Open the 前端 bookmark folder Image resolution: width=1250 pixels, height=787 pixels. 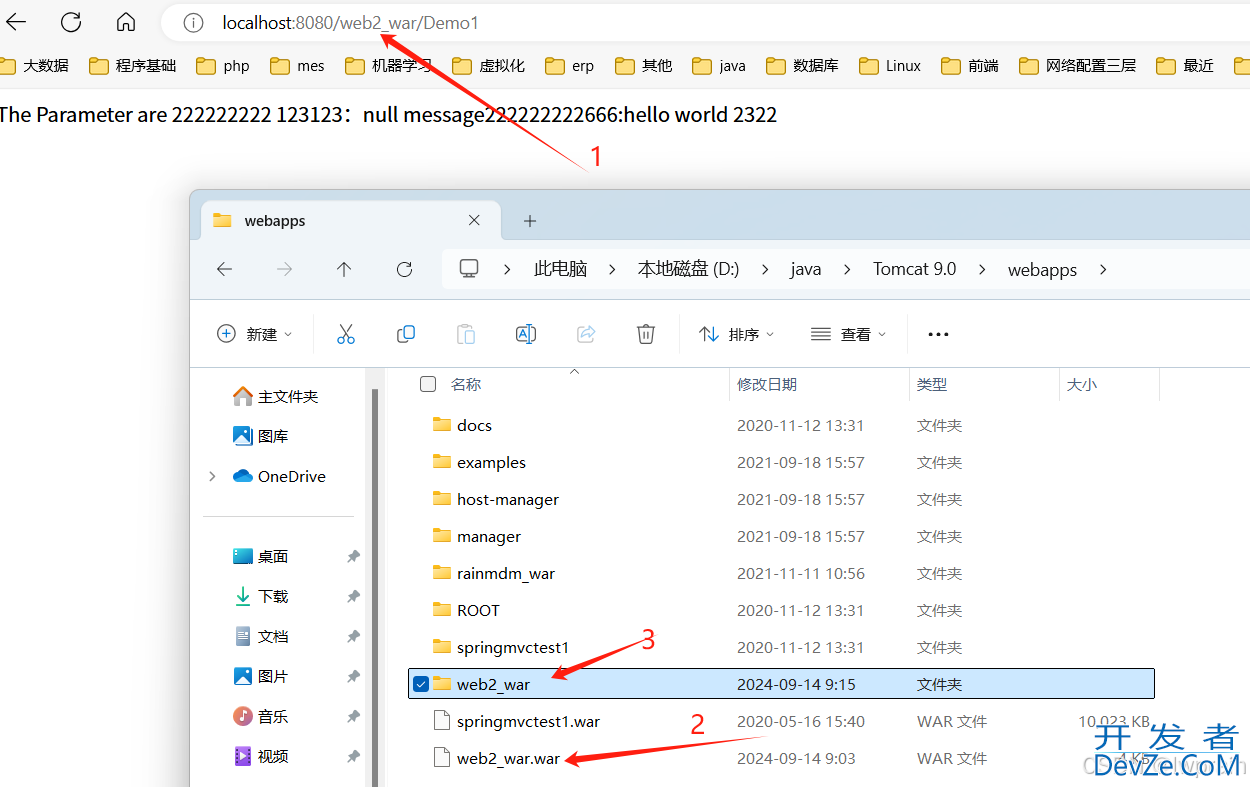pos(970,66)
